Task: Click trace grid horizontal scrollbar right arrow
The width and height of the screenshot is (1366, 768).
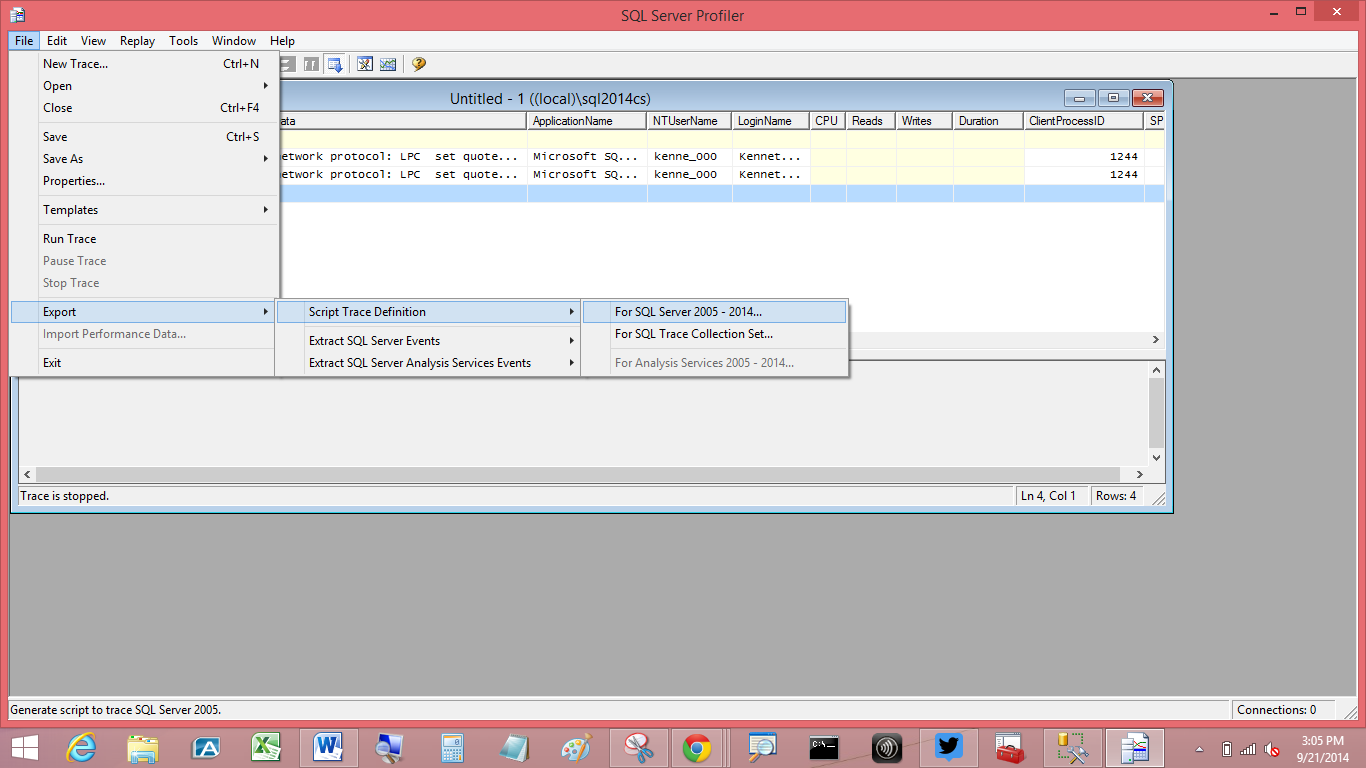Action: point(1156,340)
